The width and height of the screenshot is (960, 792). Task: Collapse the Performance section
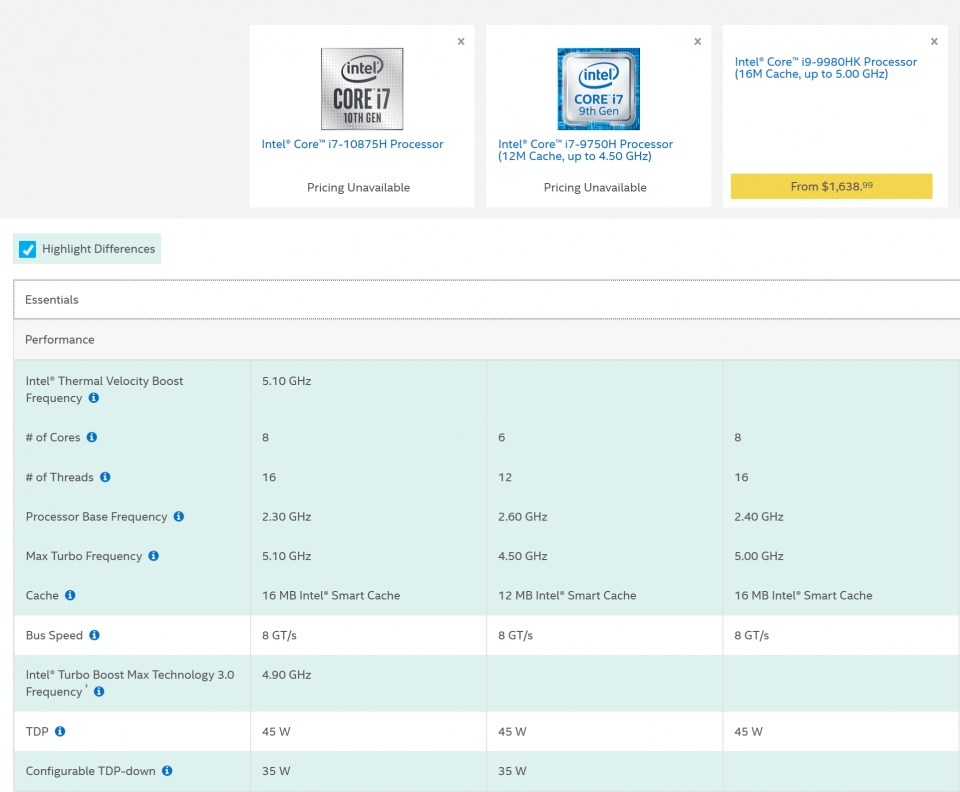click(60, 340)
